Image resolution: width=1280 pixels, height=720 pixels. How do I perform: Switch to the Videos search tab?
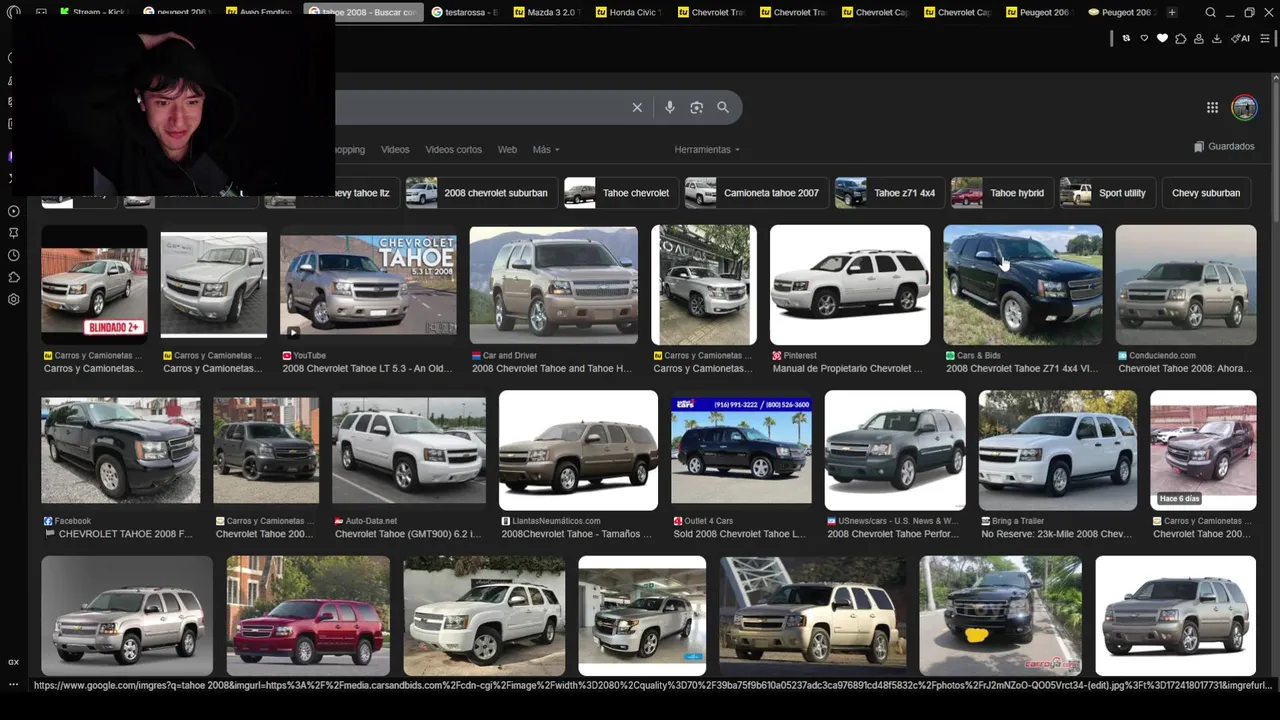tap(395, 149)
